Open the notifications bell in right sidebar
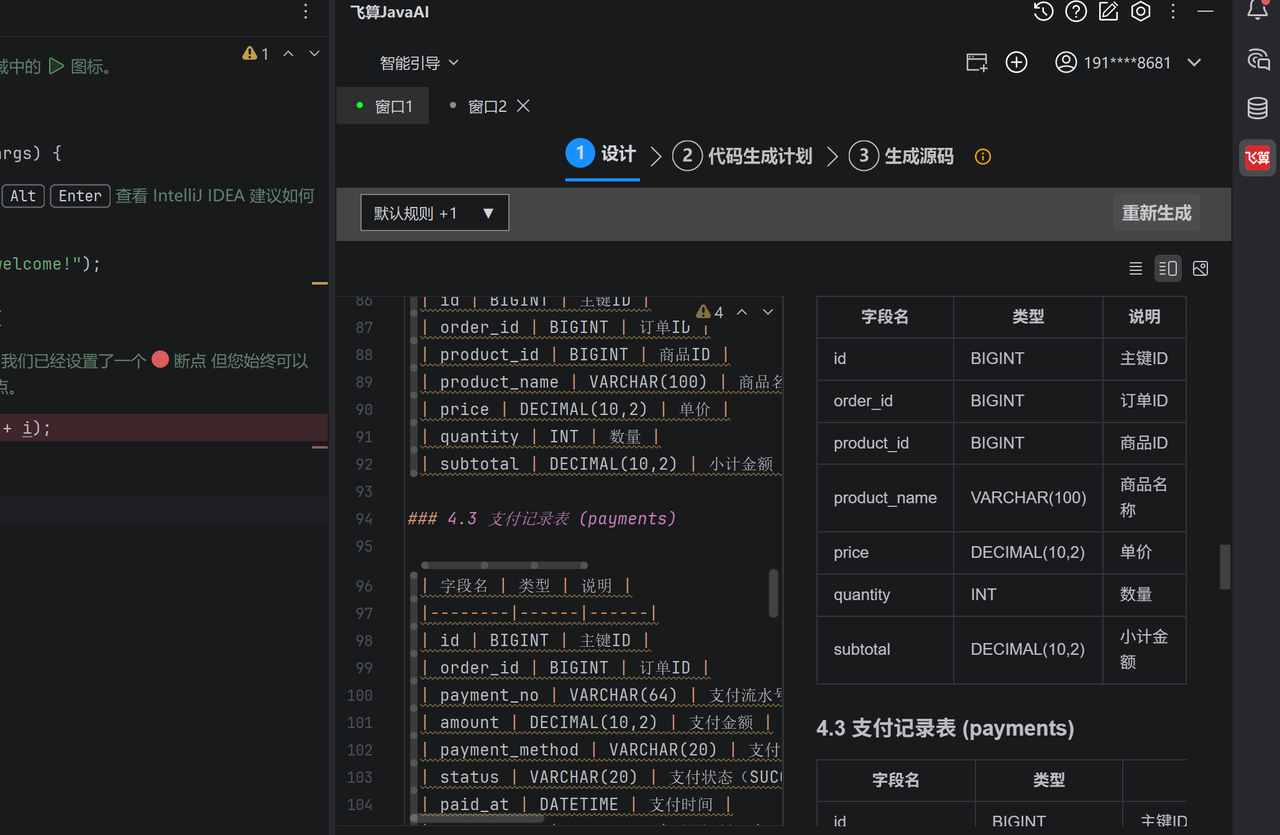 (1258, 10)
